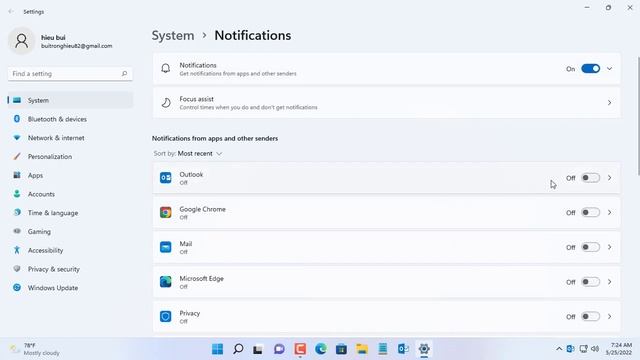Click the Settings gear on taskbar

click(x=424, y=349)
